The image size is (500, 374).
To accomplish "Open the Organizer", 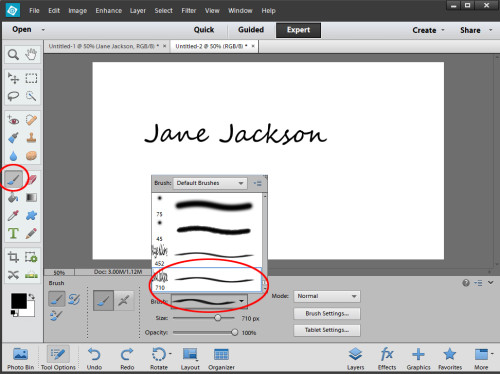I will [221, 358].
